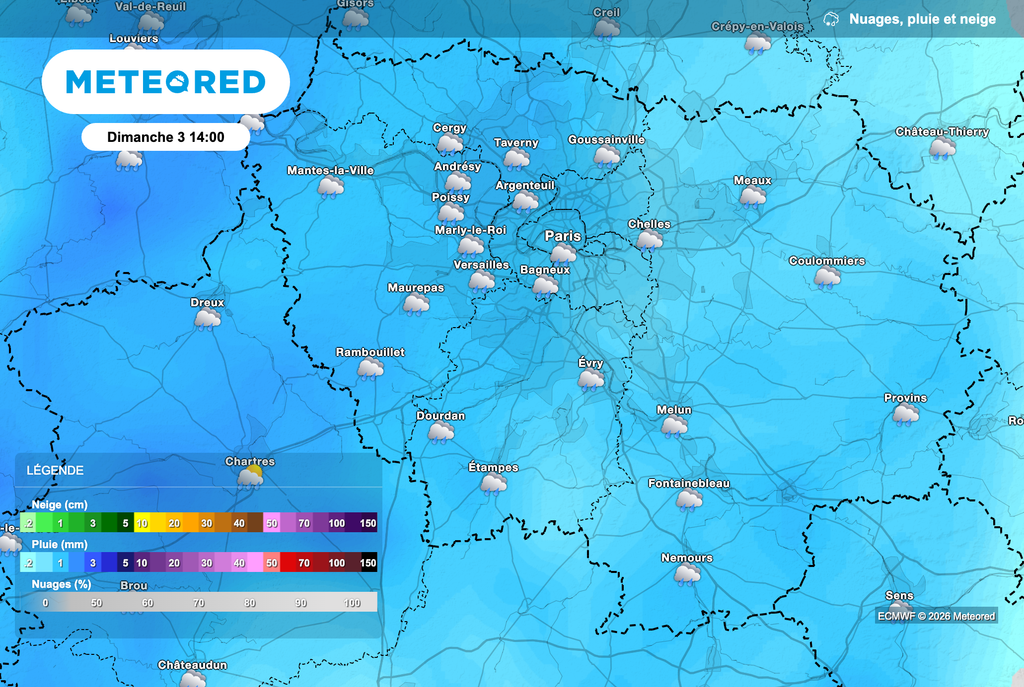Image resolution: width=1024 pixels, height=687 pixels.
Task: Select the rain icon over Paris
Action: (x=563, y=252)
